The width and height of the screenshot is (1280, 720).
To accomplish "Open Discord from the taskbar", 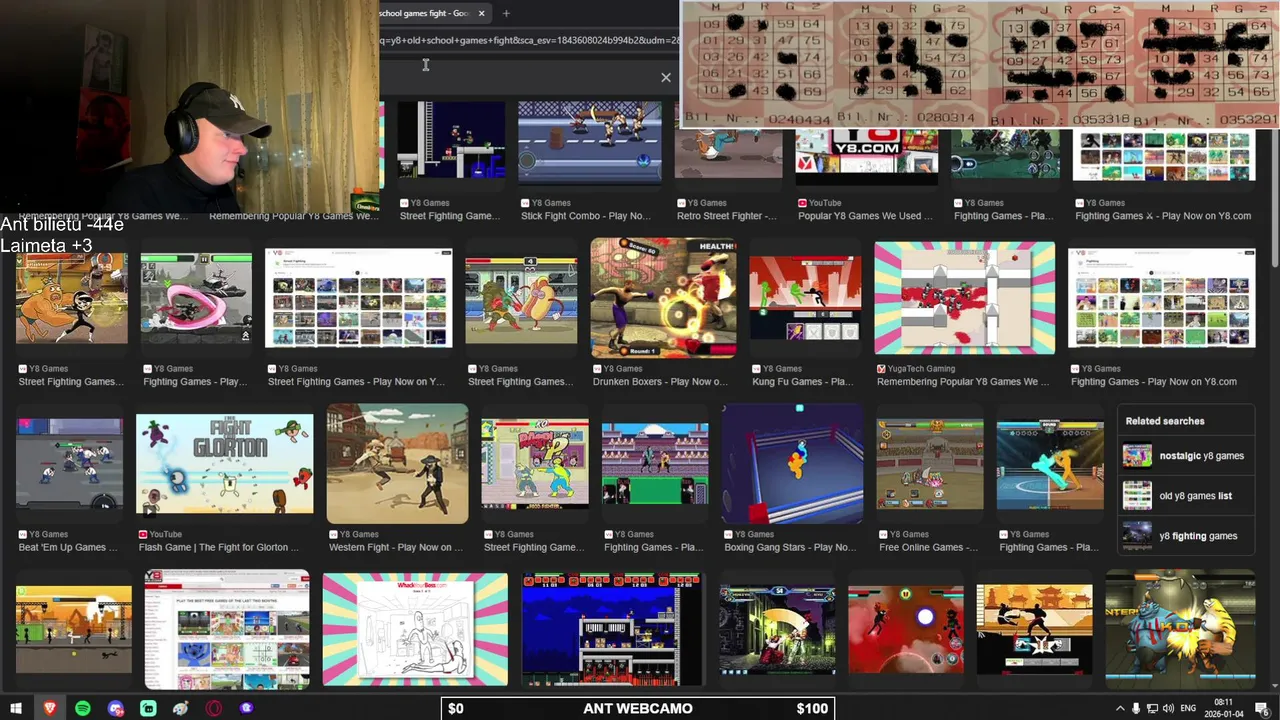I will click(116, 708).
